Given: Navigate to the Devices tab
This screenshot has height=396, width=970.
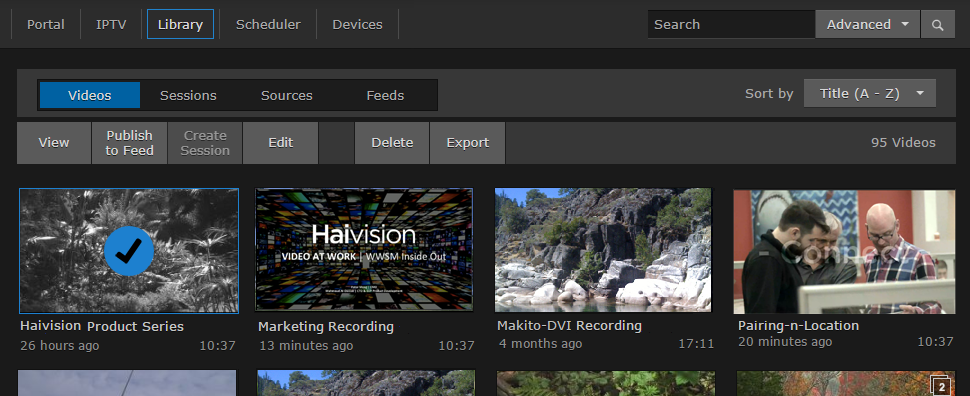Looking at the screenshot, I should [x=357, y=25].
